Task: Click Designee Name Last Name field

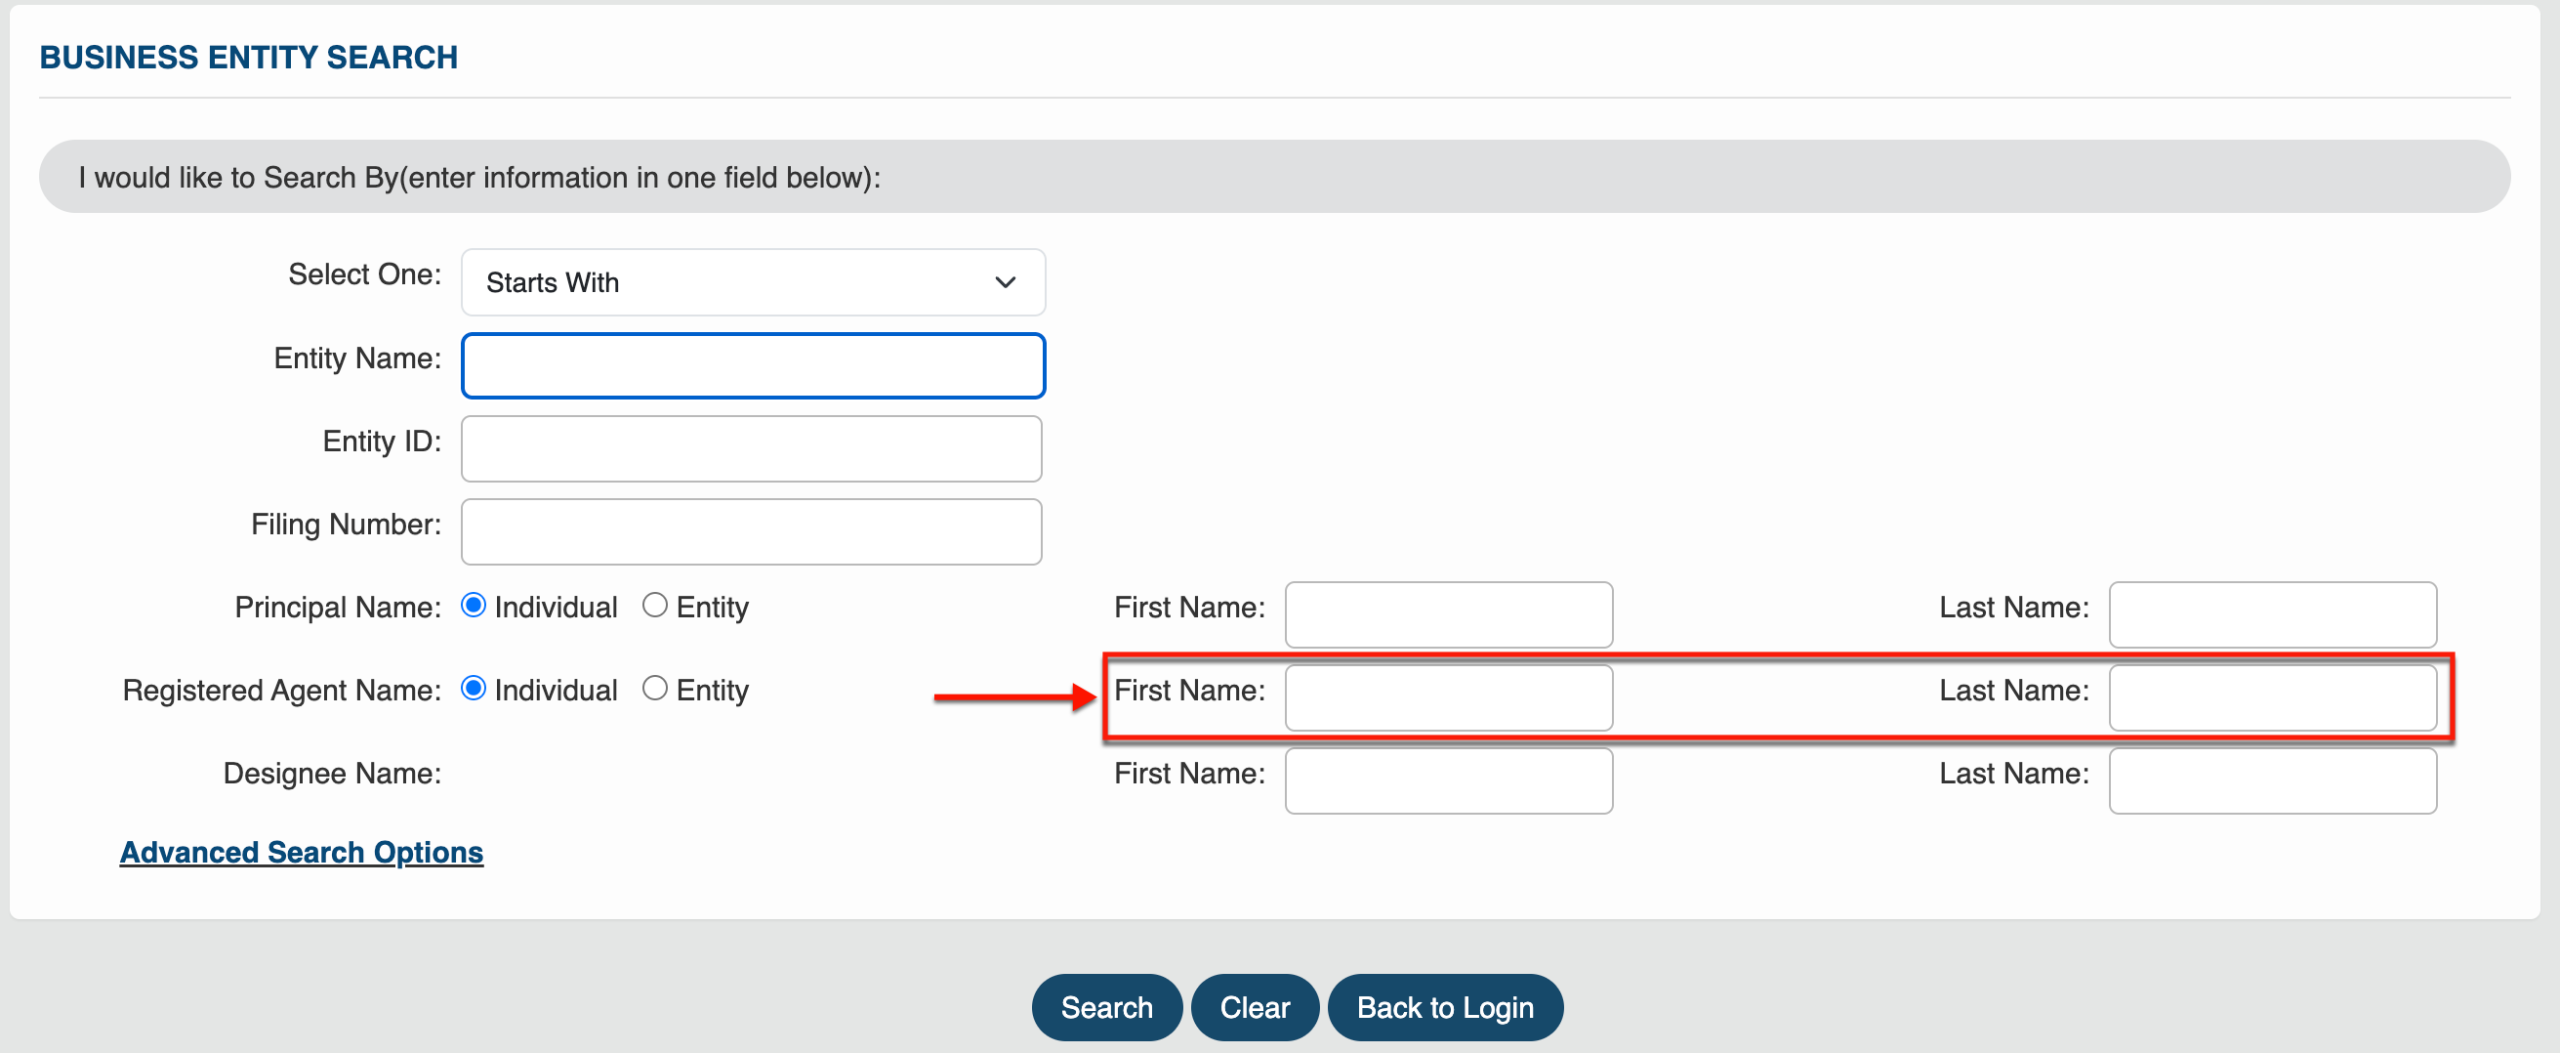Action: pos(2272,781)
